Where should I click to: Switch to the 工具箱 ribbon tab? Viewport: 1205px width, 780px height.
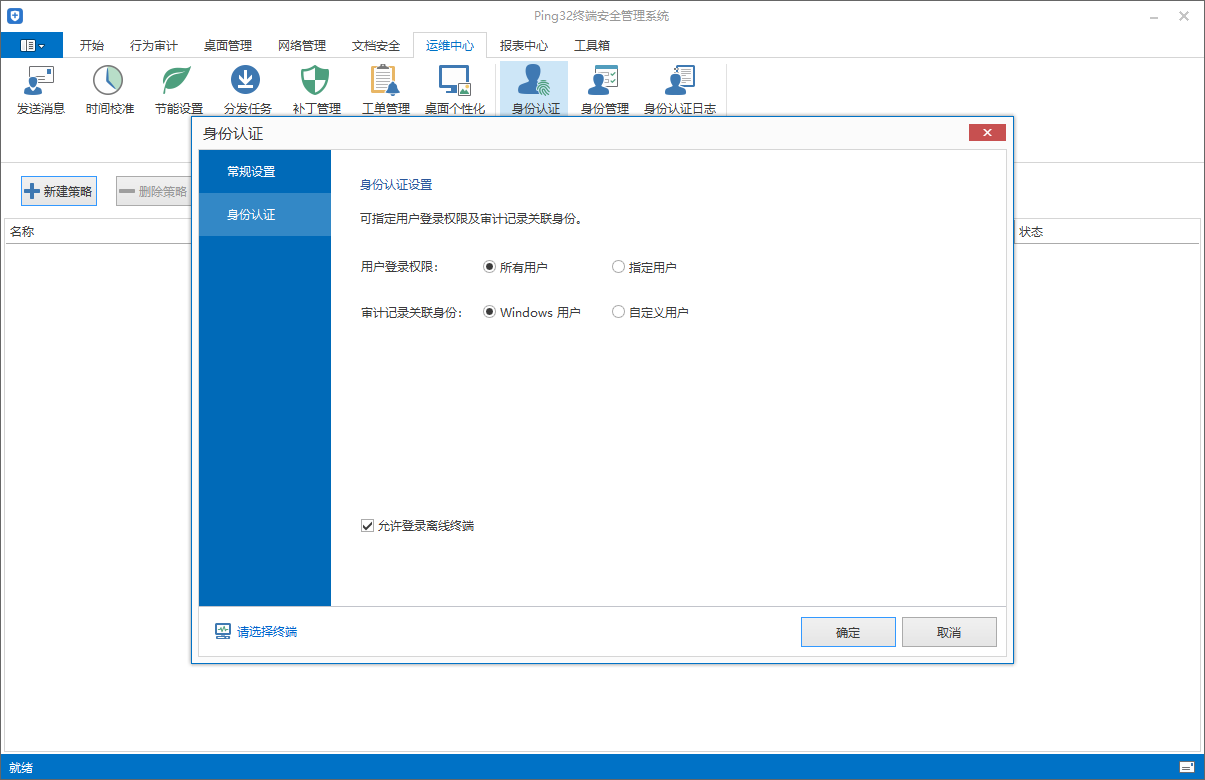[592, 45]
